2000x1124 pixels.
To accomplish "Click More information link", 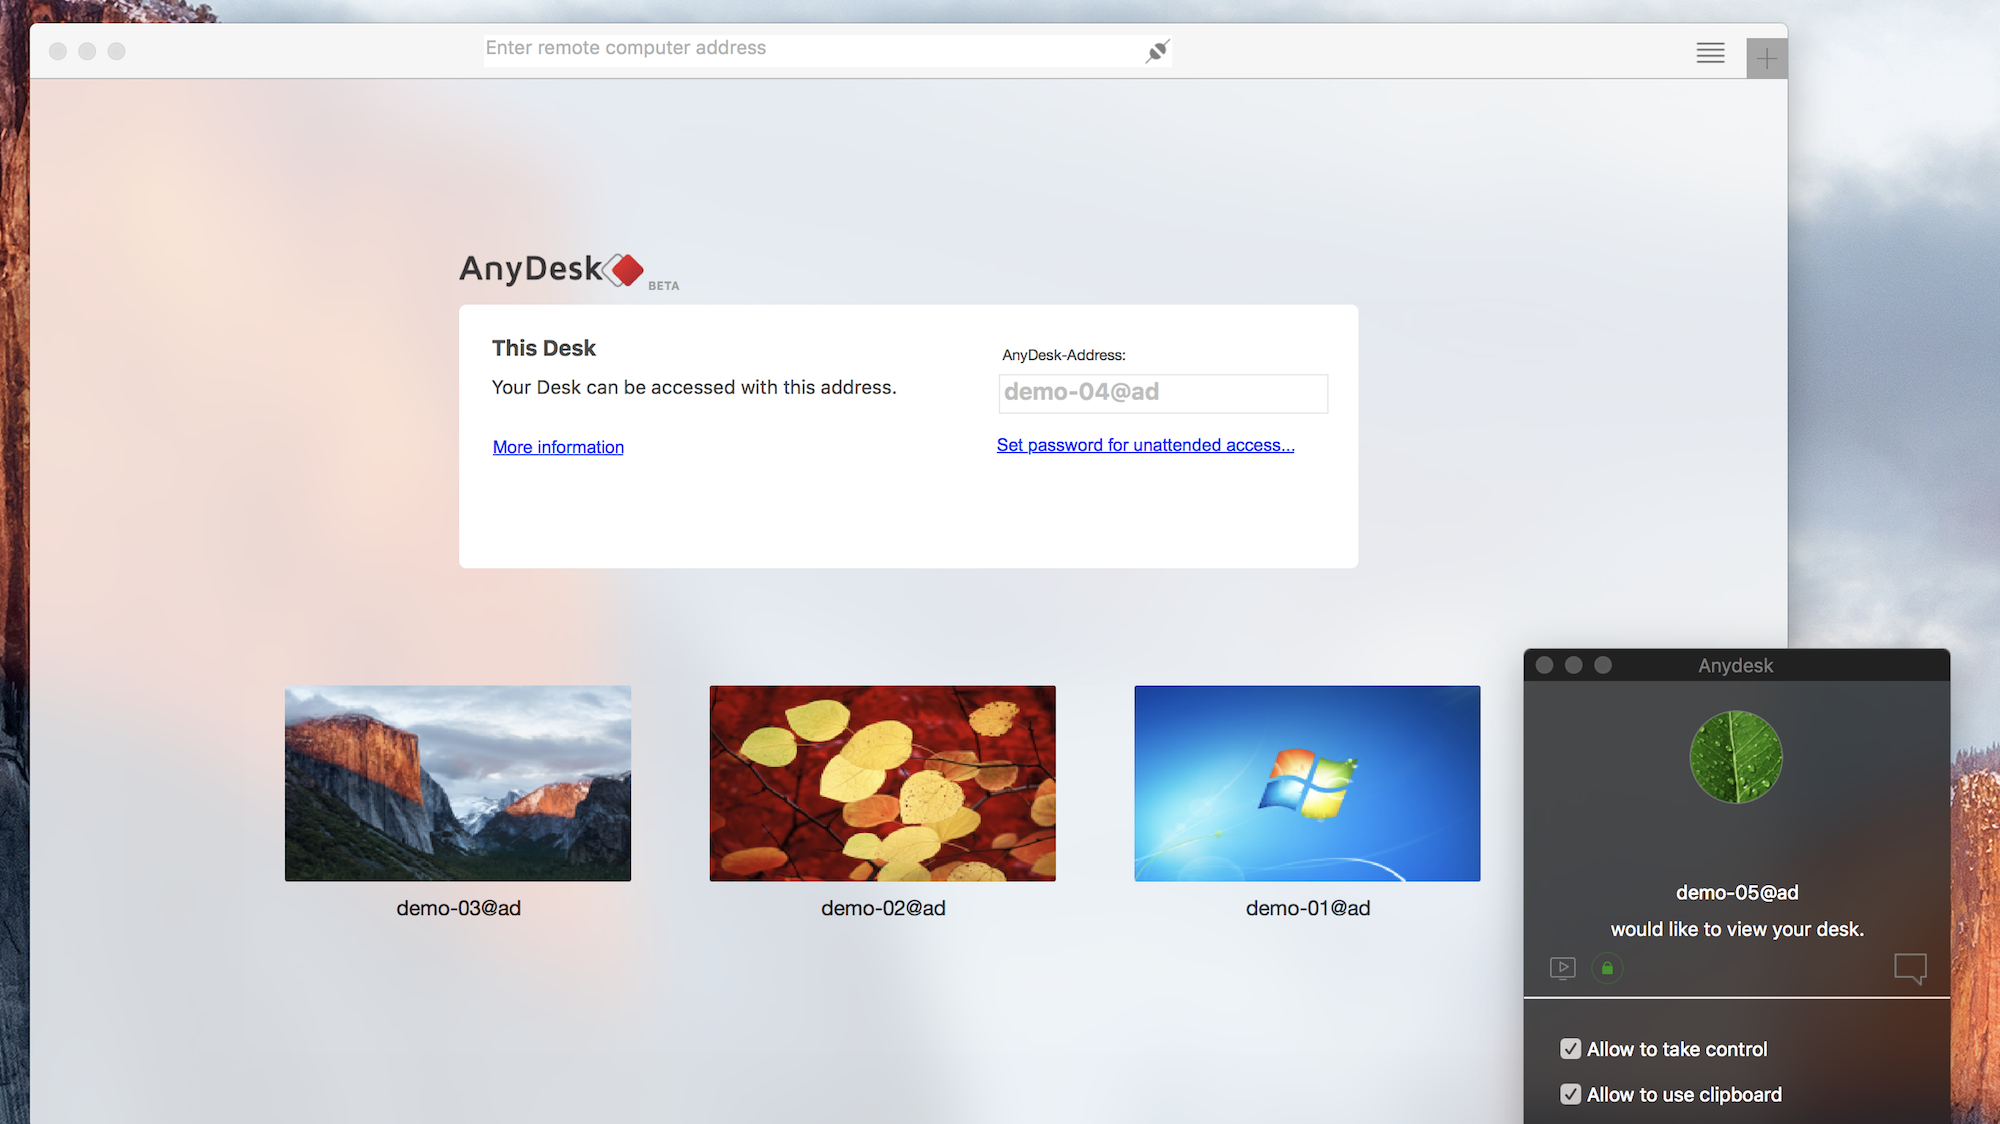I will click(558, 447).
